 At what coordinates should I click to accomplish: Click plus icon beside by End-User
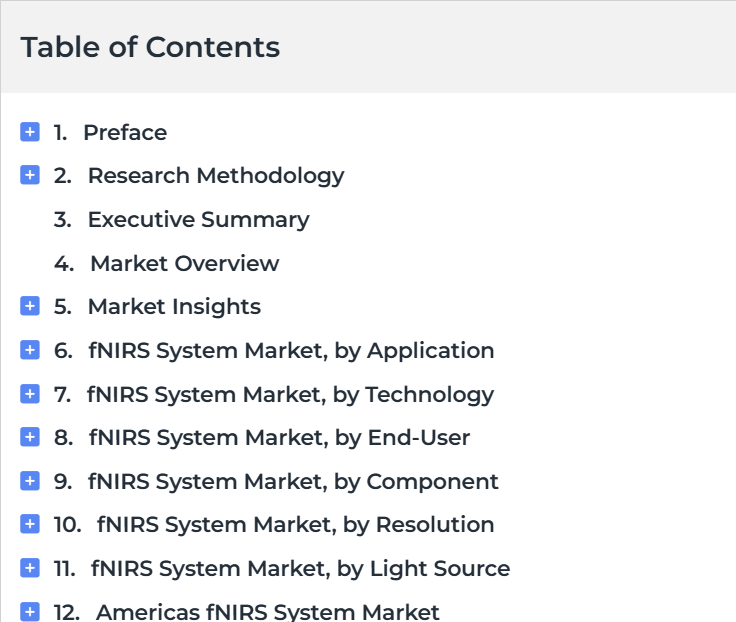[x=30, y=437]
